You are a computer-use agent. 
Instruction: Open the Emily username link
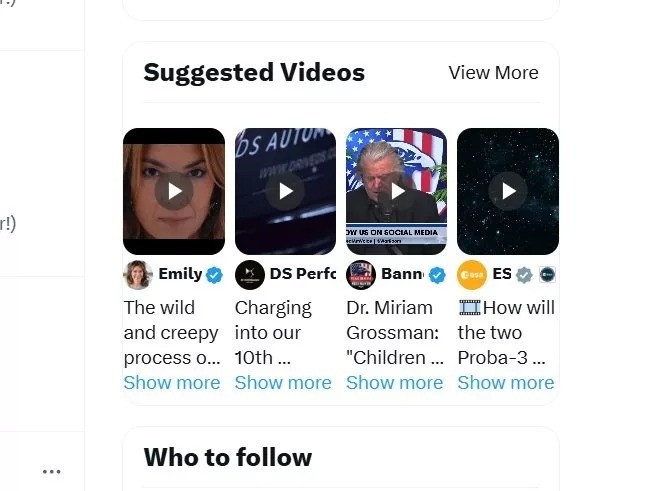180,274
